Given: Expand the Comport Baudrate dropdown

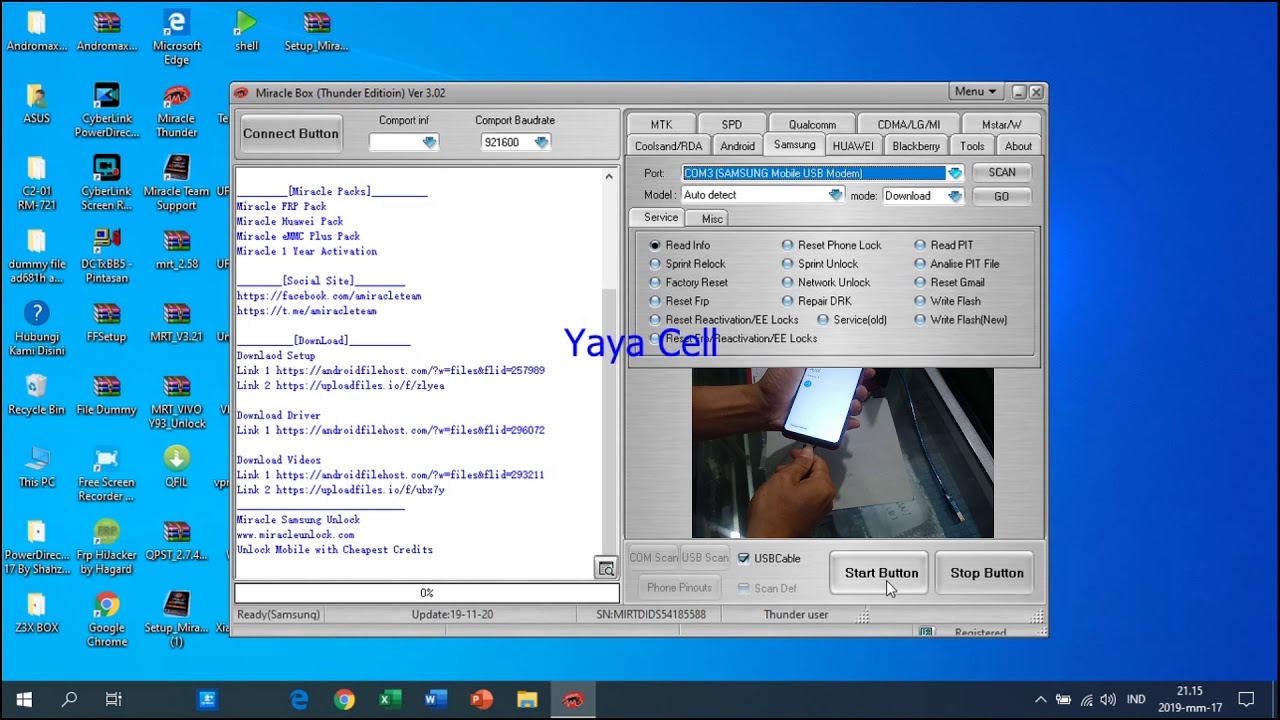Looking at the screenshot, I should point(541,142).
